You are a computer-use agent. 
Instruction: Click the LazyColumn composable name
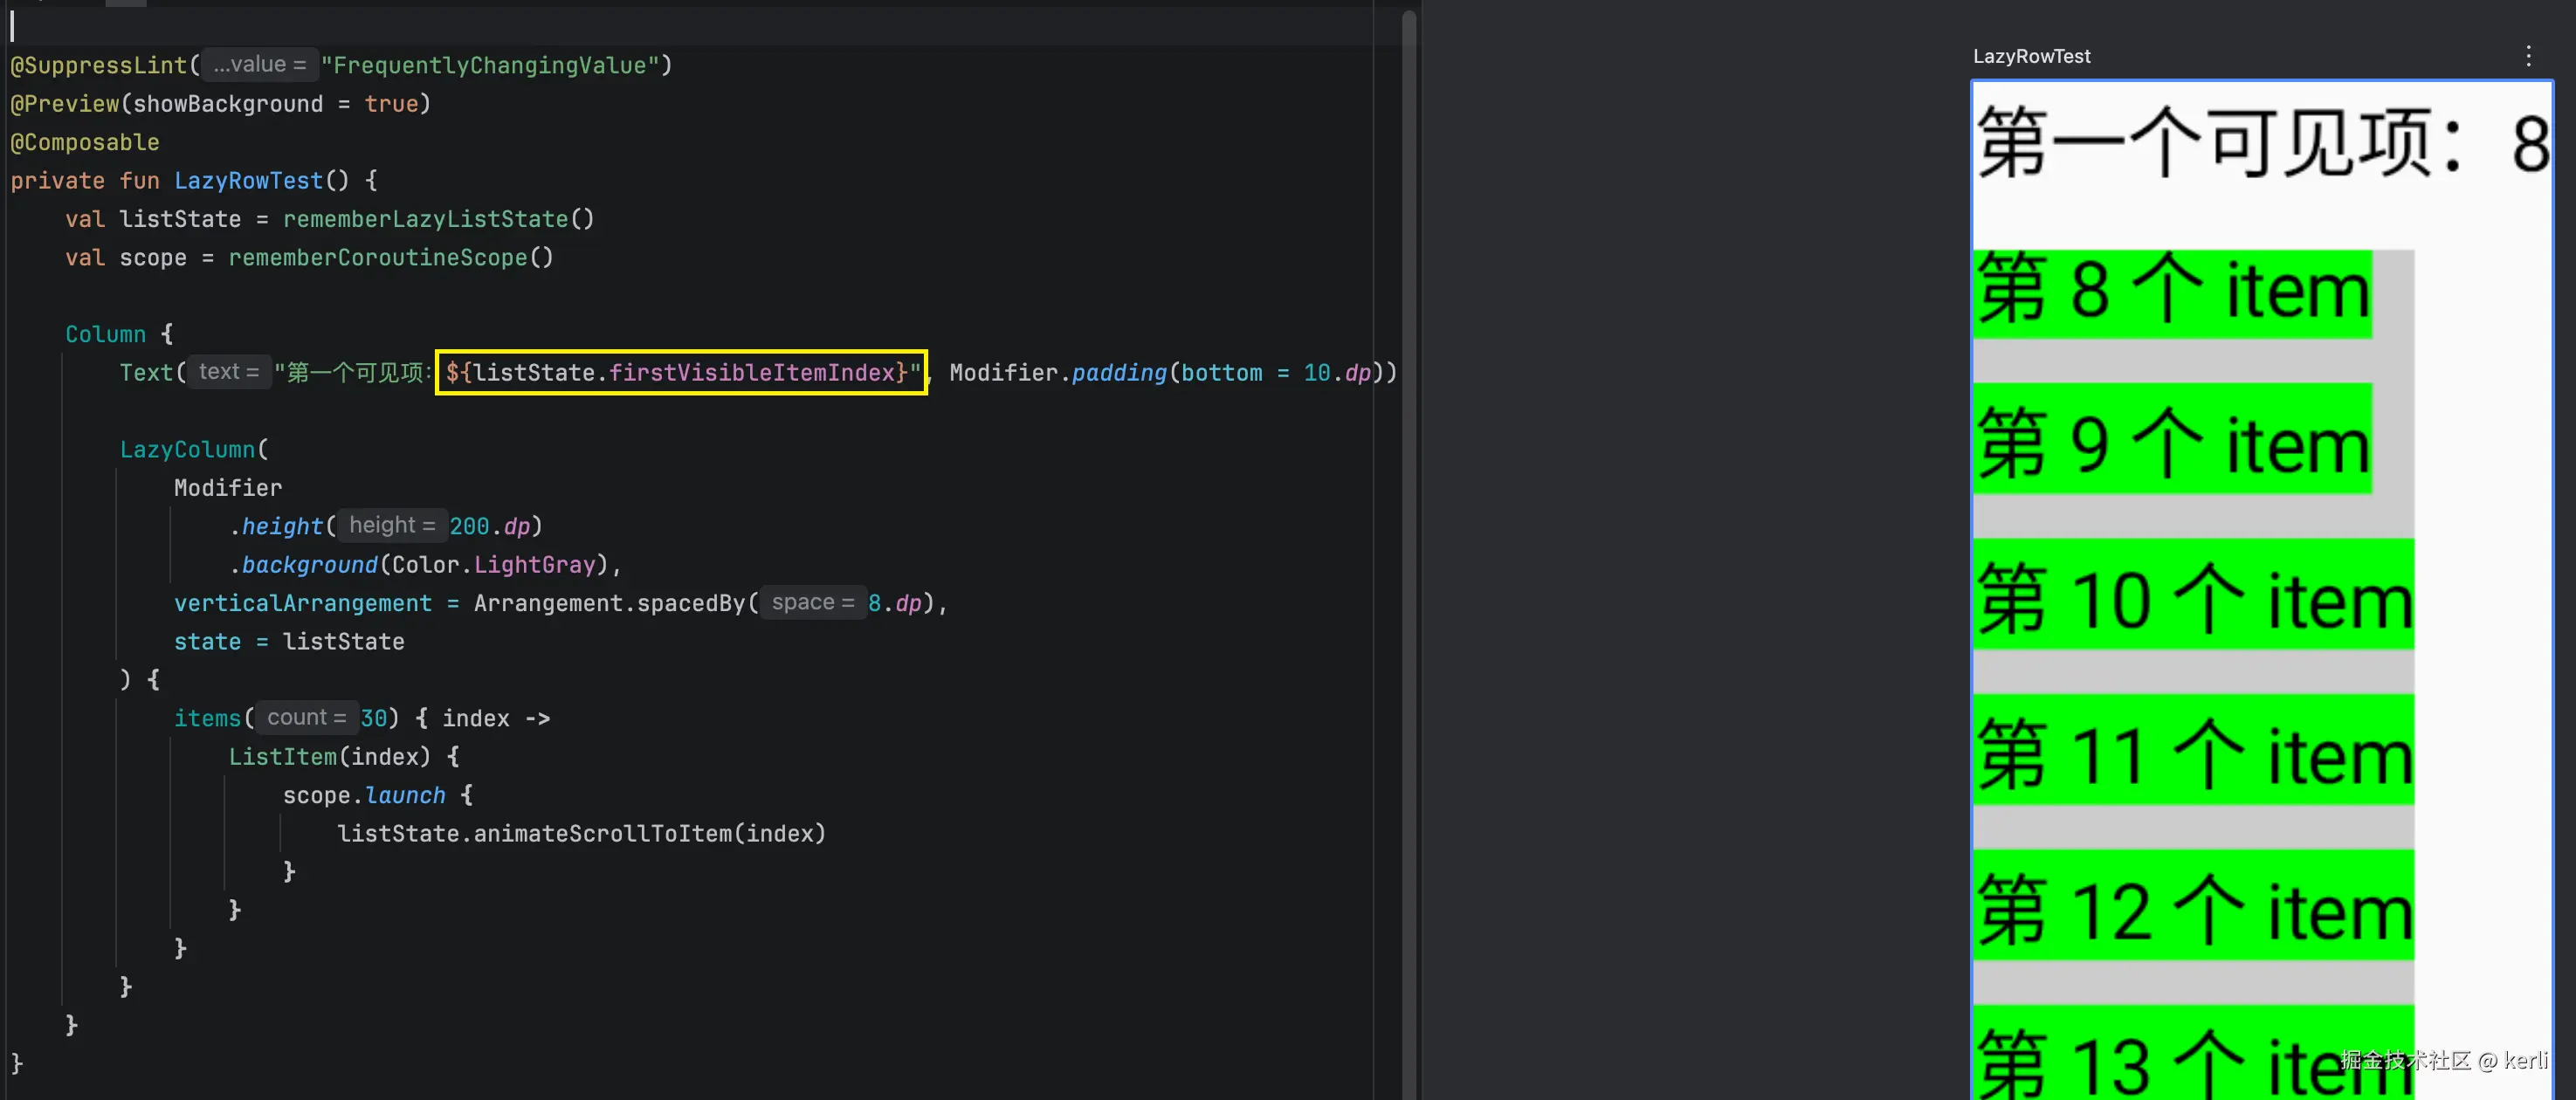click(187, 449)
